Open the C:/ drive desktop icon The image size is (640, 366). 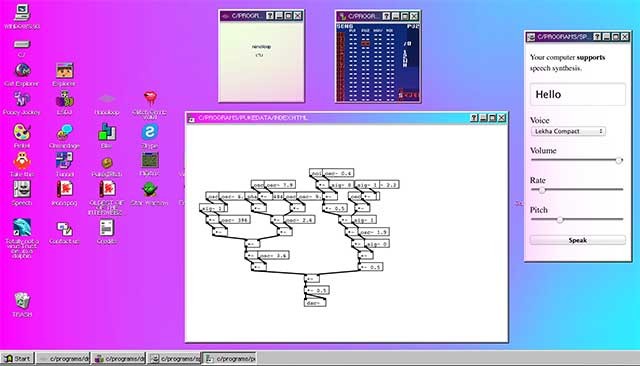click(x=22, y=44)
